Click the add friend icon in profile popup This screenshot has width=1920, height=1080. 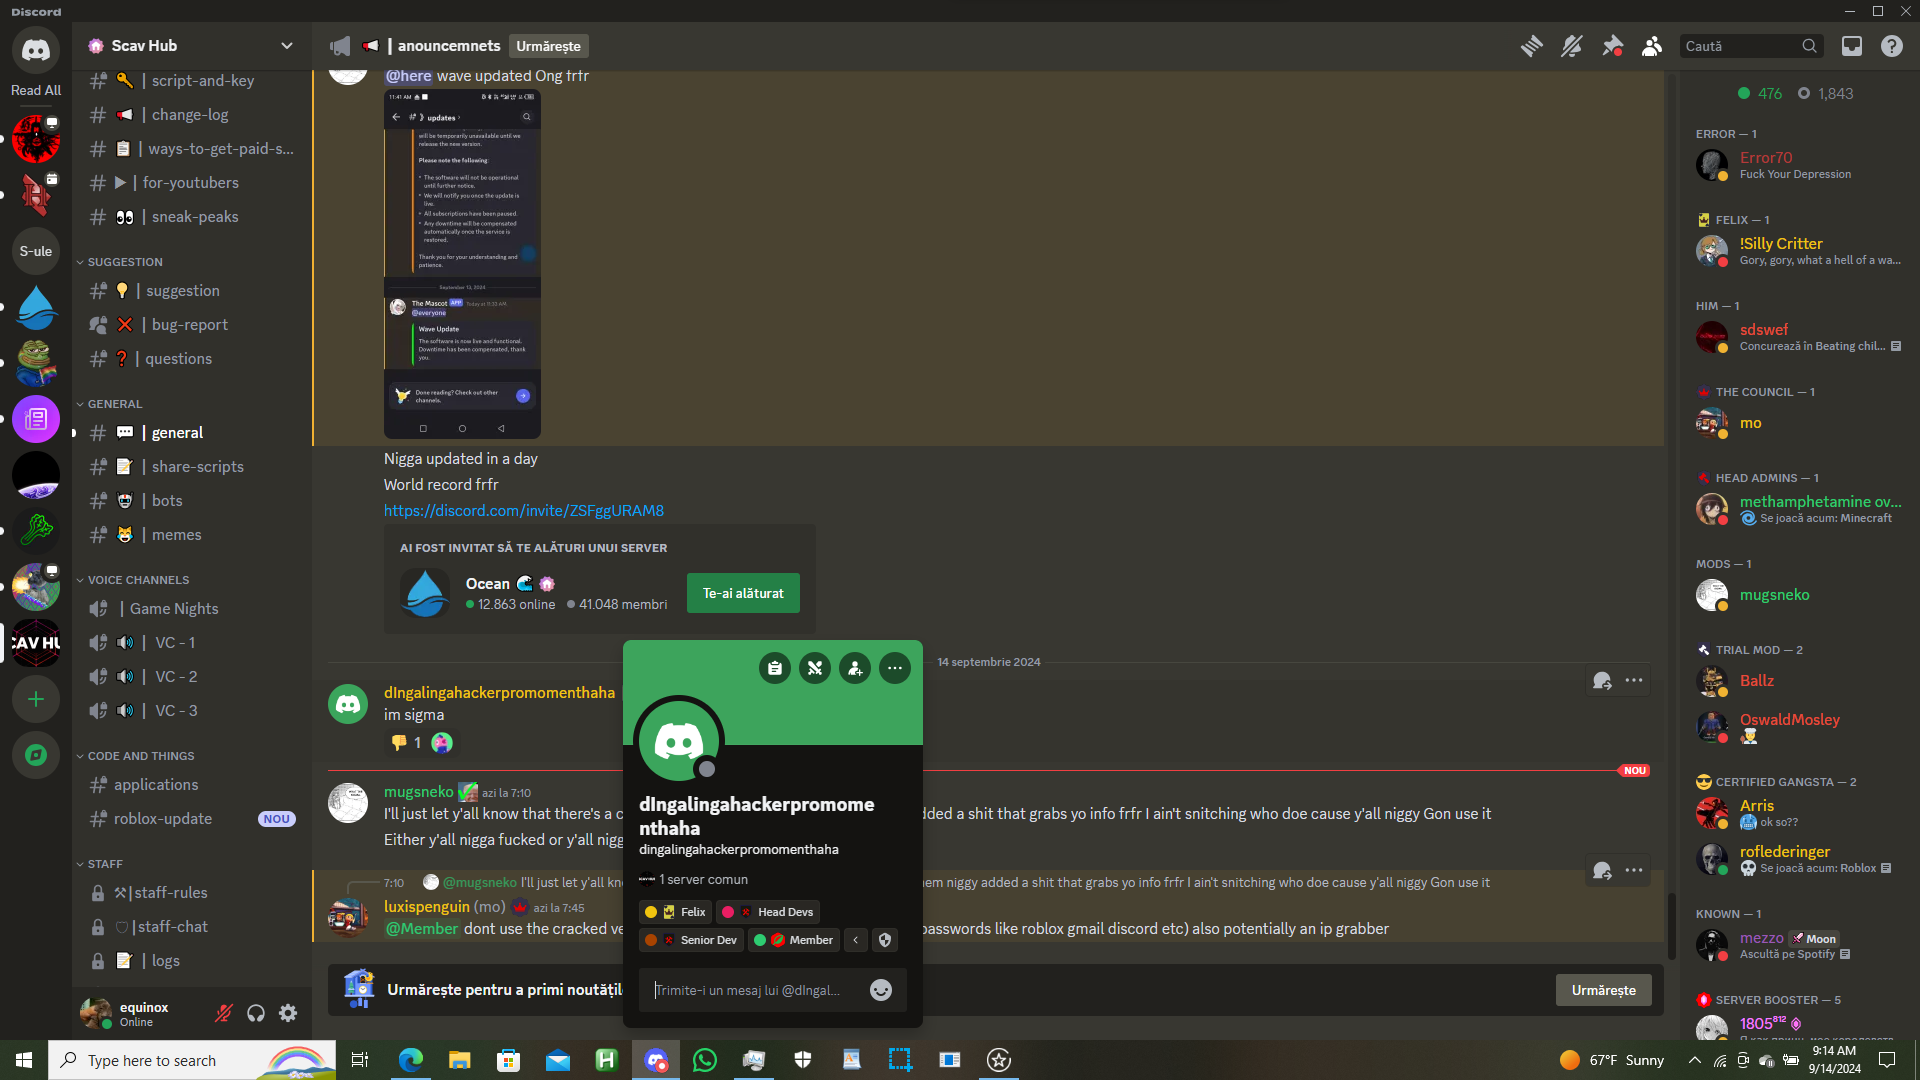855,669
